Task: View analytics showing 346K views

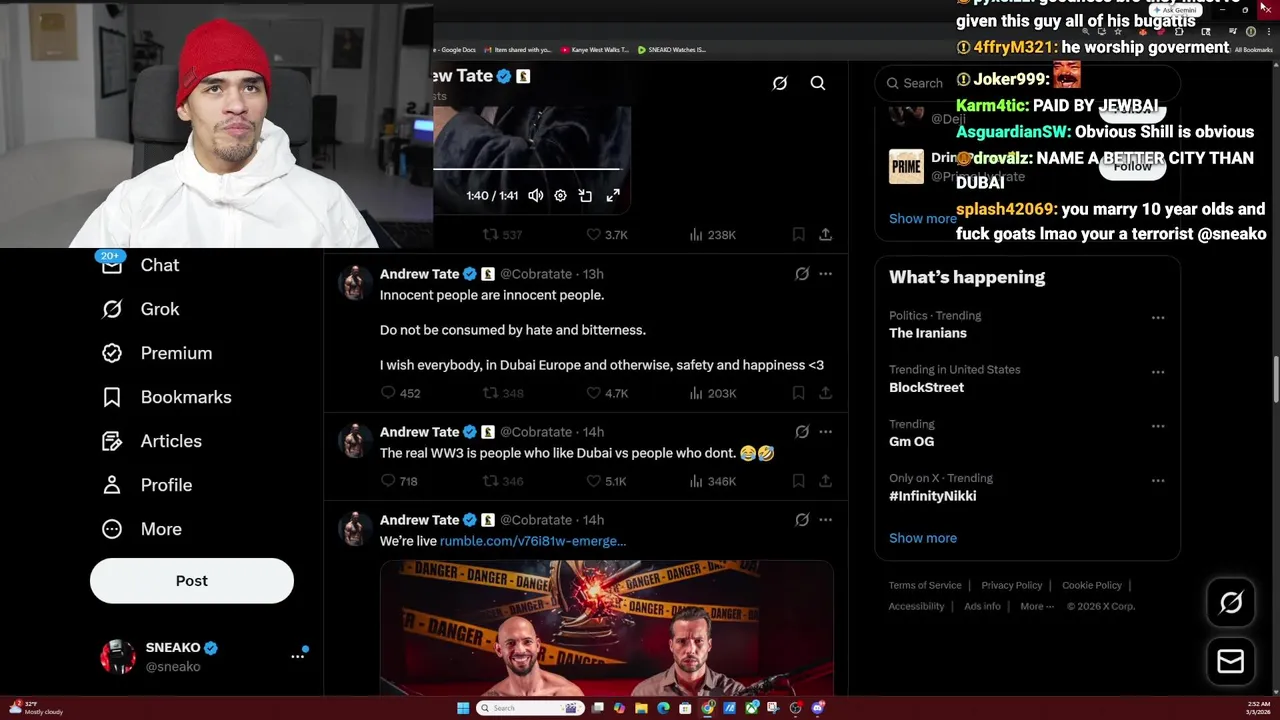Action: click(x=712, y=481)
